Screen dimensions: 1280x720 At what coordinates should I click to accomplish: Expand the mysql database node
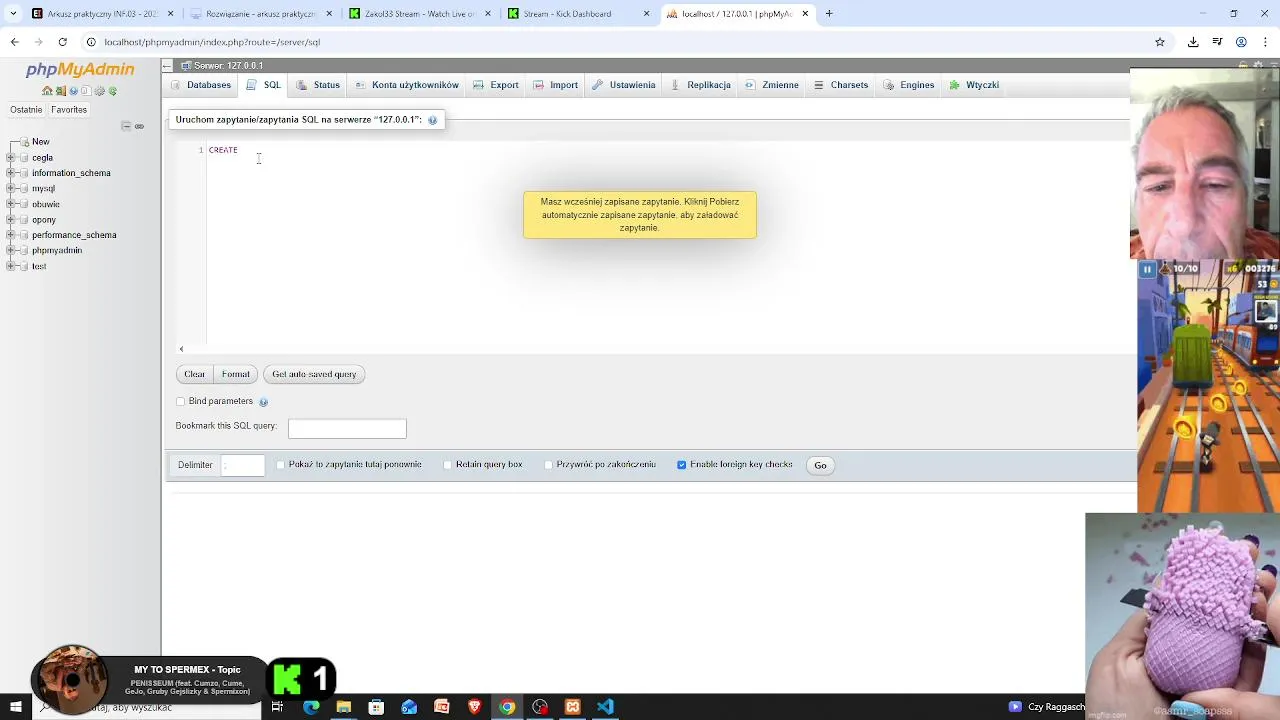pos(11,189)
